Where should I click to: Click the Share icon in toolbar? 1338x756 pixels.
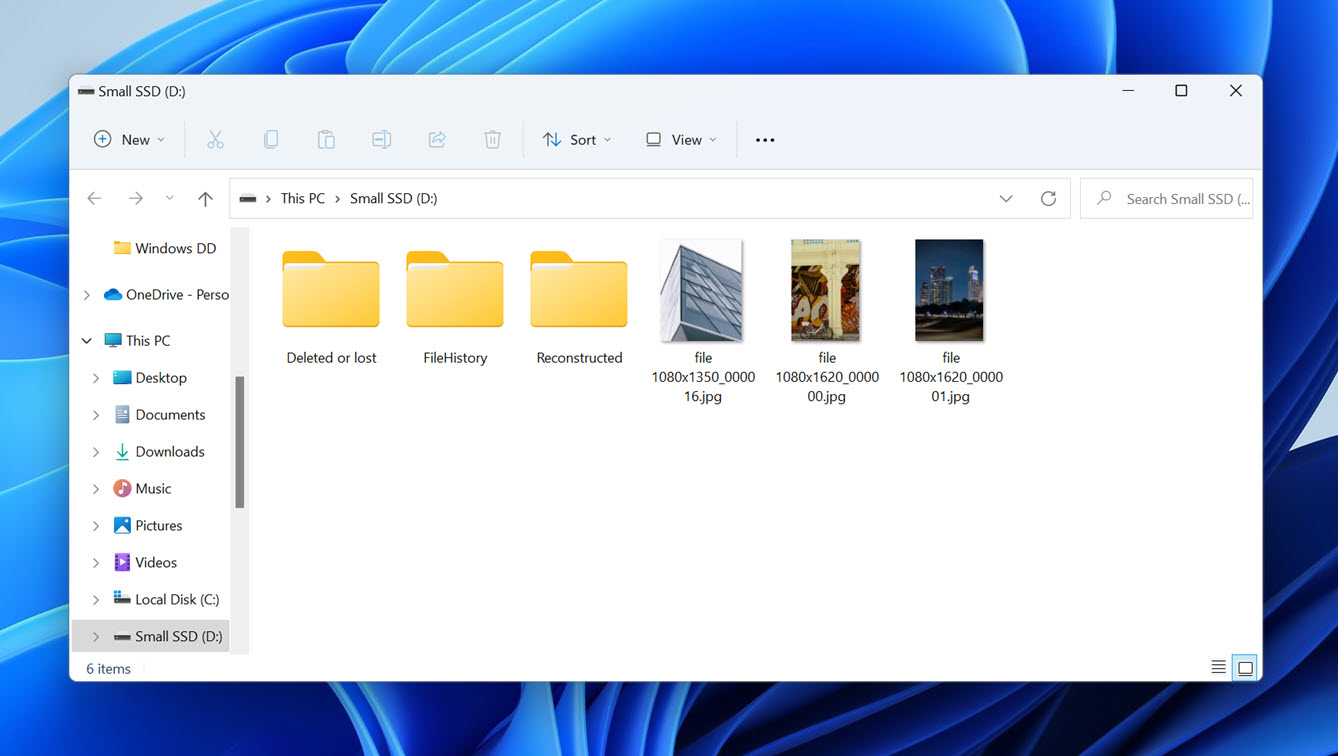tap(437, 140)
